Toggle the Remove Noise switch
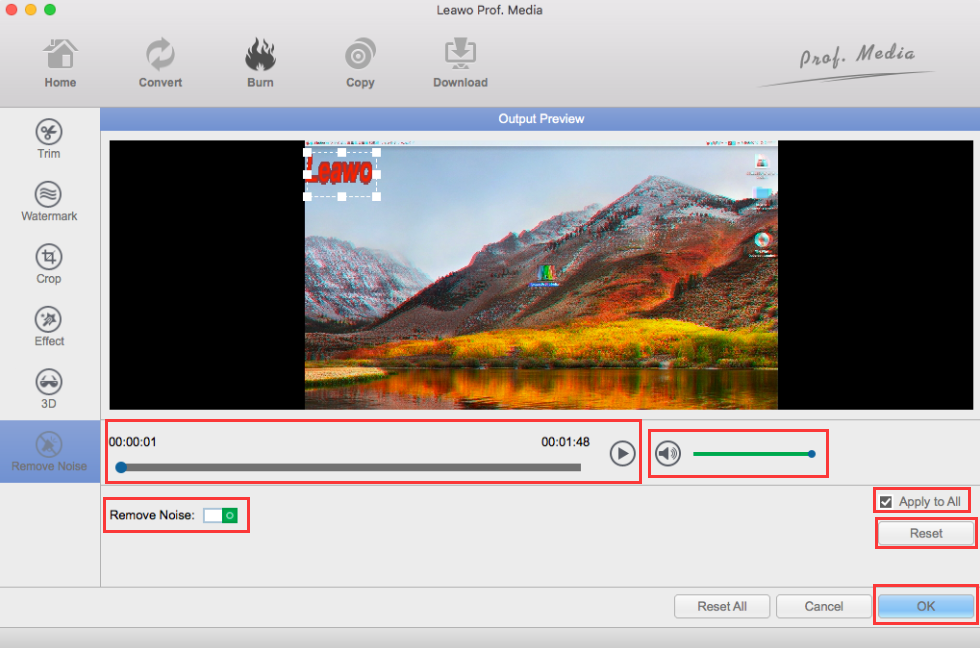 click(221, 516)
